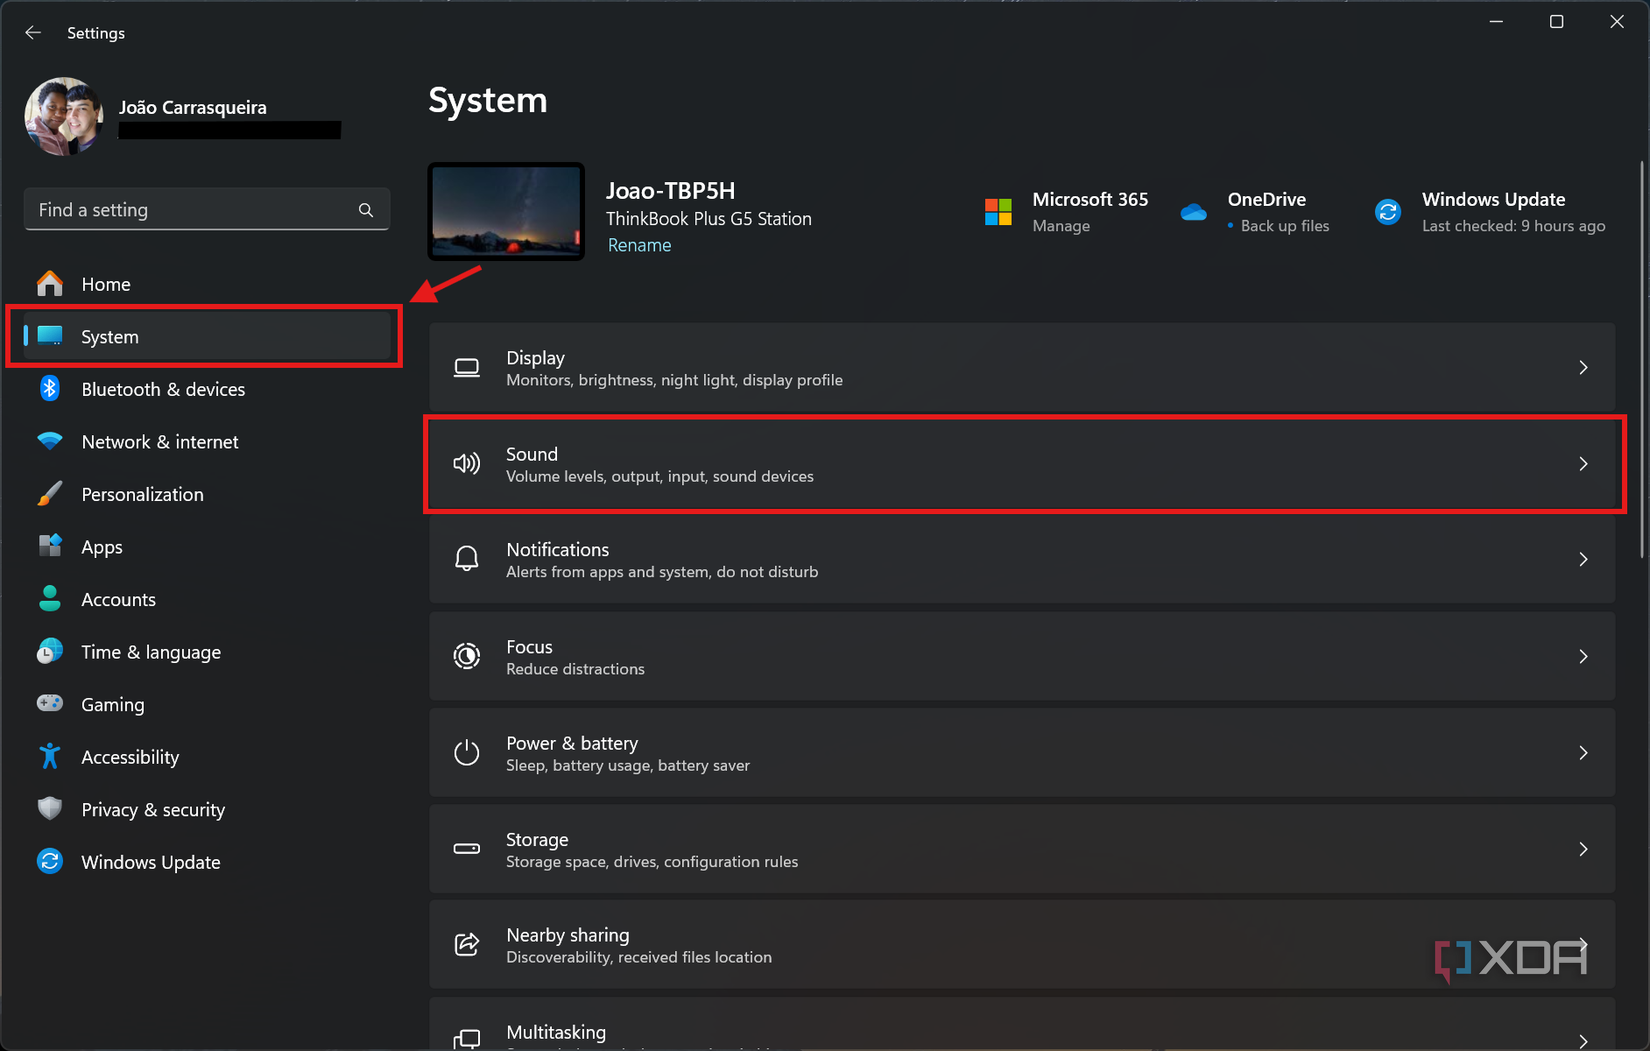The height and width of the screenshot is (1051, 1650).
Task: Open Accessibility settings in sidebar
Action: pos(130,757)
